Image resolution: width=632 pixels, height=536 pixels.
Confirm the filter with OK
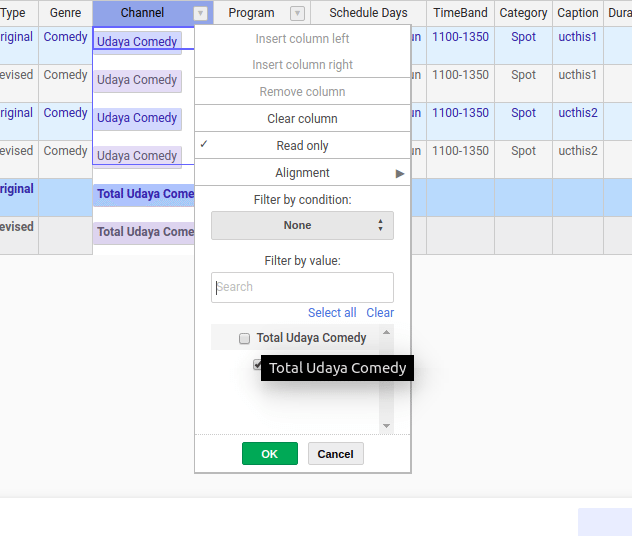pyautogui.click(x=270, y=454)
